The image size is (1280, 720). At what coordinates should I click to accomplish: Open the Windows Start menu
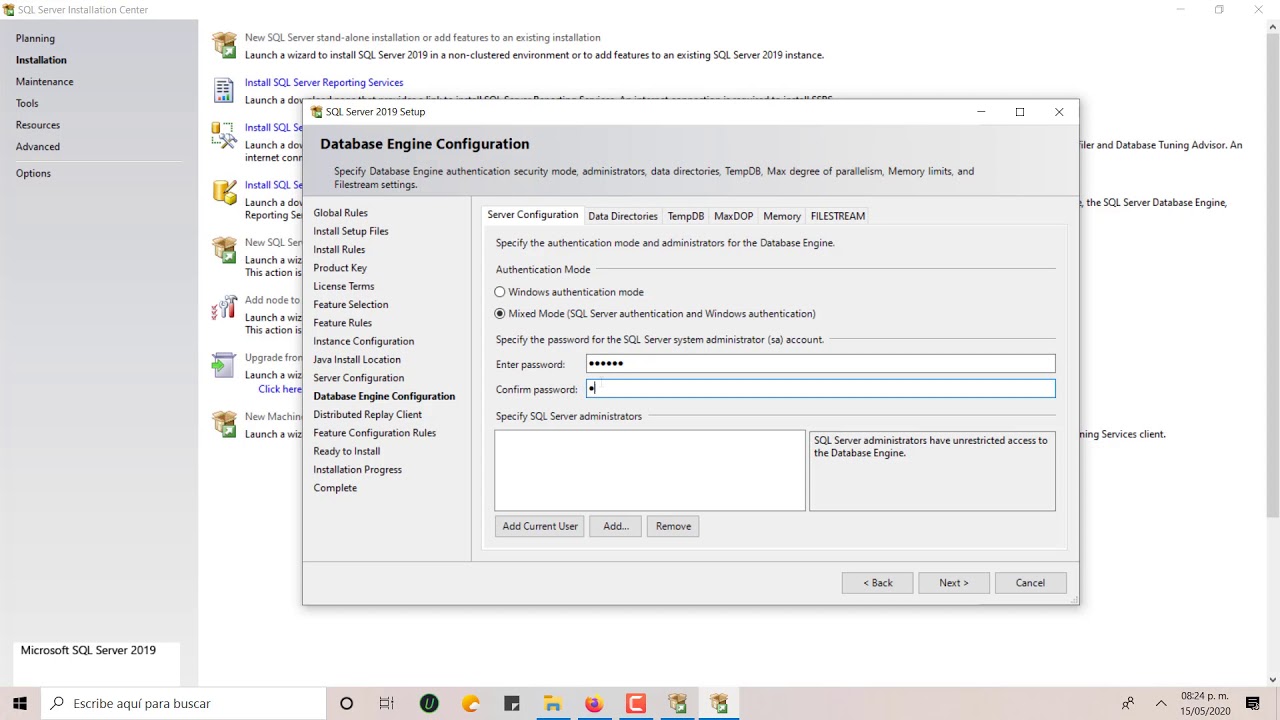point(20,703)
